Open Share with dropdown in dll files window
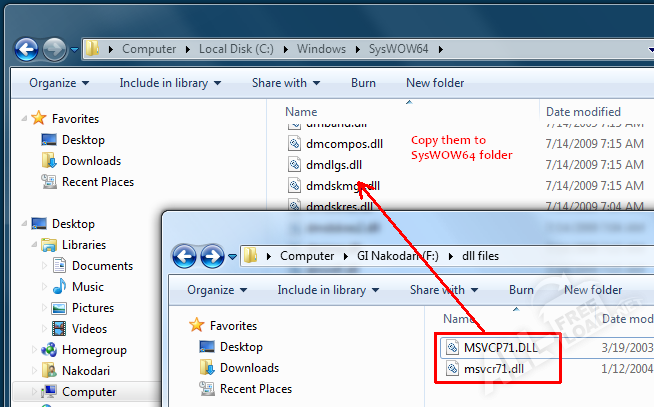Image resolution: width=654 pixels, height=407 pixels. [x=443, y=290]
